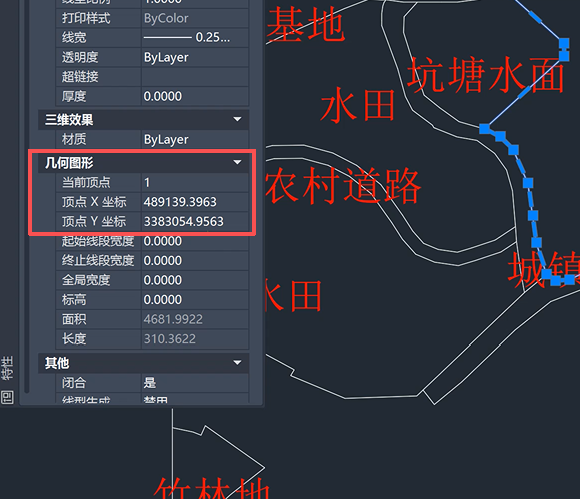Screen dimensions: 580x499
Task: Click the 超链接 empty field
Action: [x=195, y=77]
